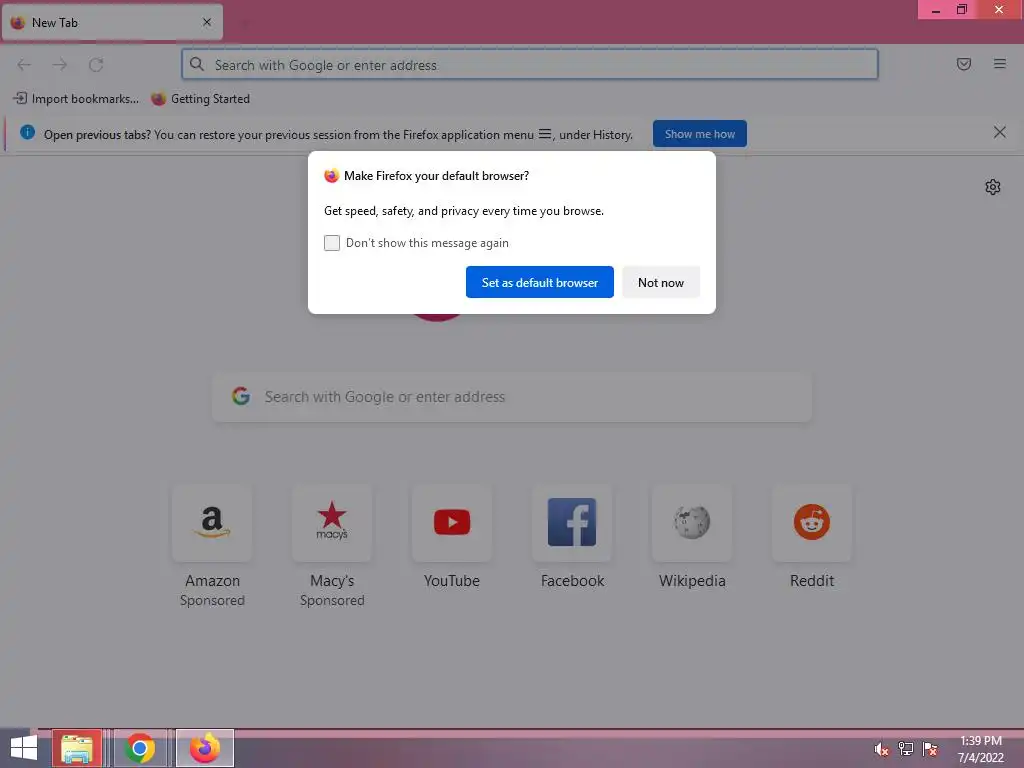Switch to Chrome on the taskbar
Viewport: 1024px width, 768px height.
(x=140, y=748)
